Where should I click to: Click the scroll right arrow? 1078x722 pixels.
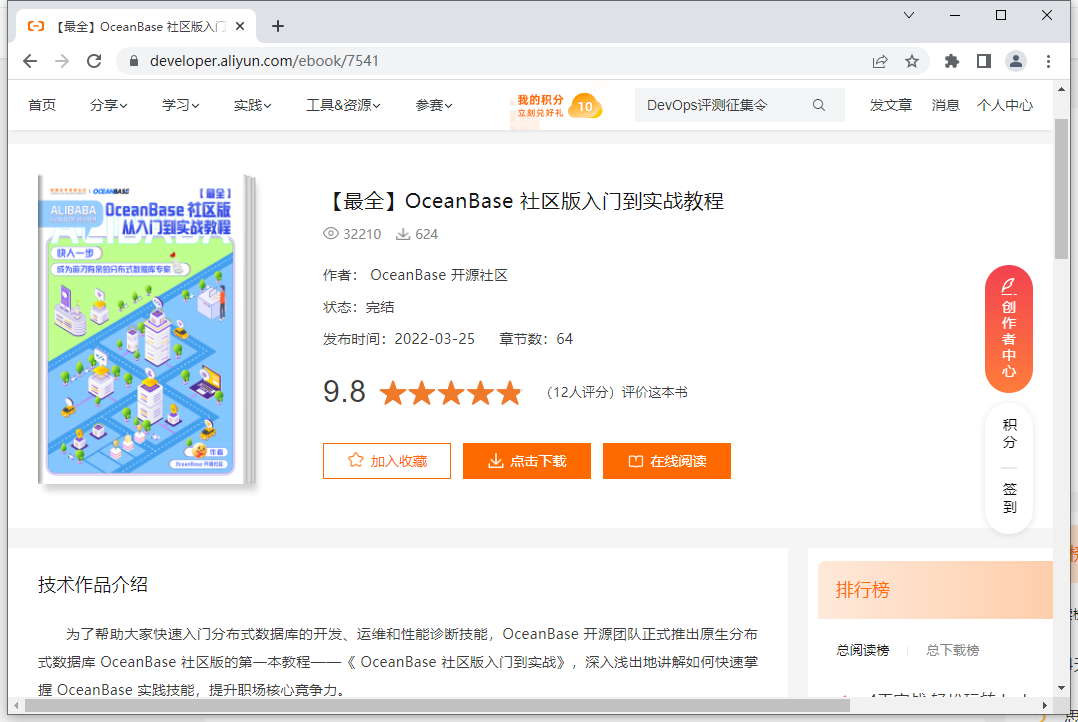pos(1044,705)
